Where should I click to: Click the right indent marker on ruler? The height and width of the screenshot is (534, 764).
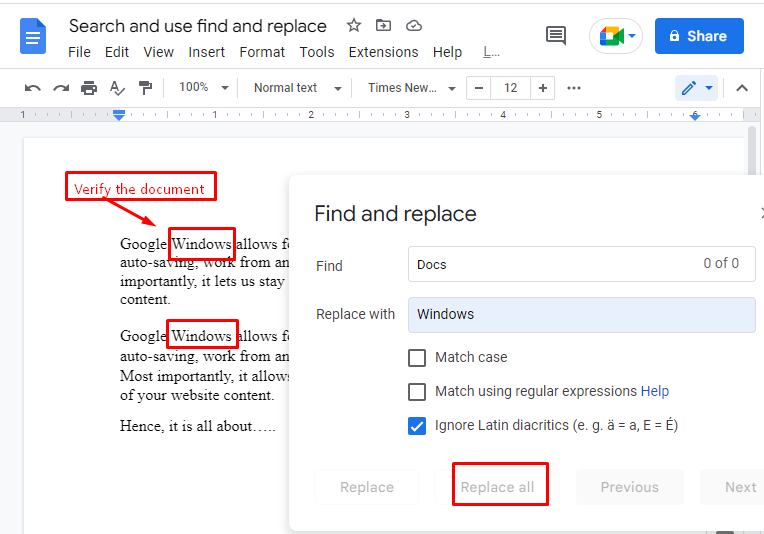(695, 115)
